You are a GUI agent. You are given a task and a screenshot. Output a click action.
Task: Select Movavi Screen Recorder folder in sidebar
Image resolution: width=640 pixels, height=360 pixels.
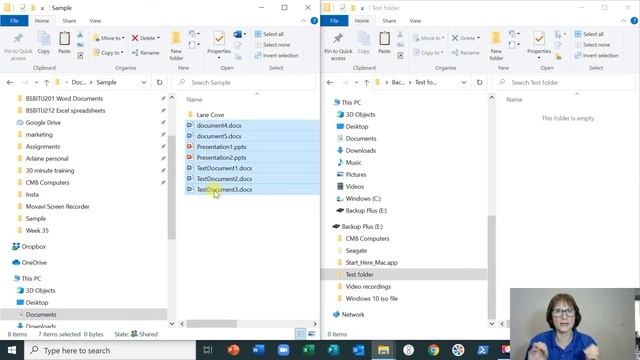pyautogui.click(x=57, y=207)
